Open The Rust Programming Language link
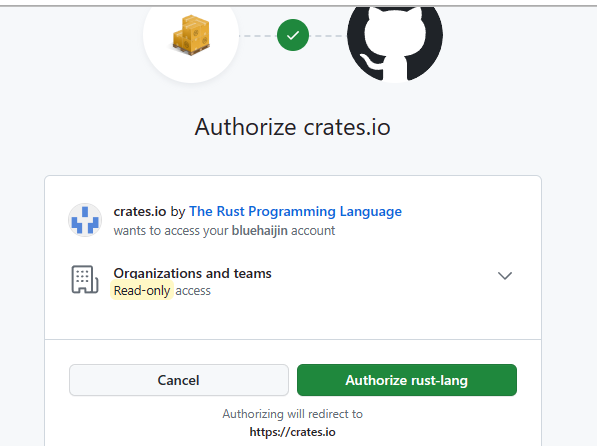Viewport: 597px width, 446px height. (x=295, y=211)
